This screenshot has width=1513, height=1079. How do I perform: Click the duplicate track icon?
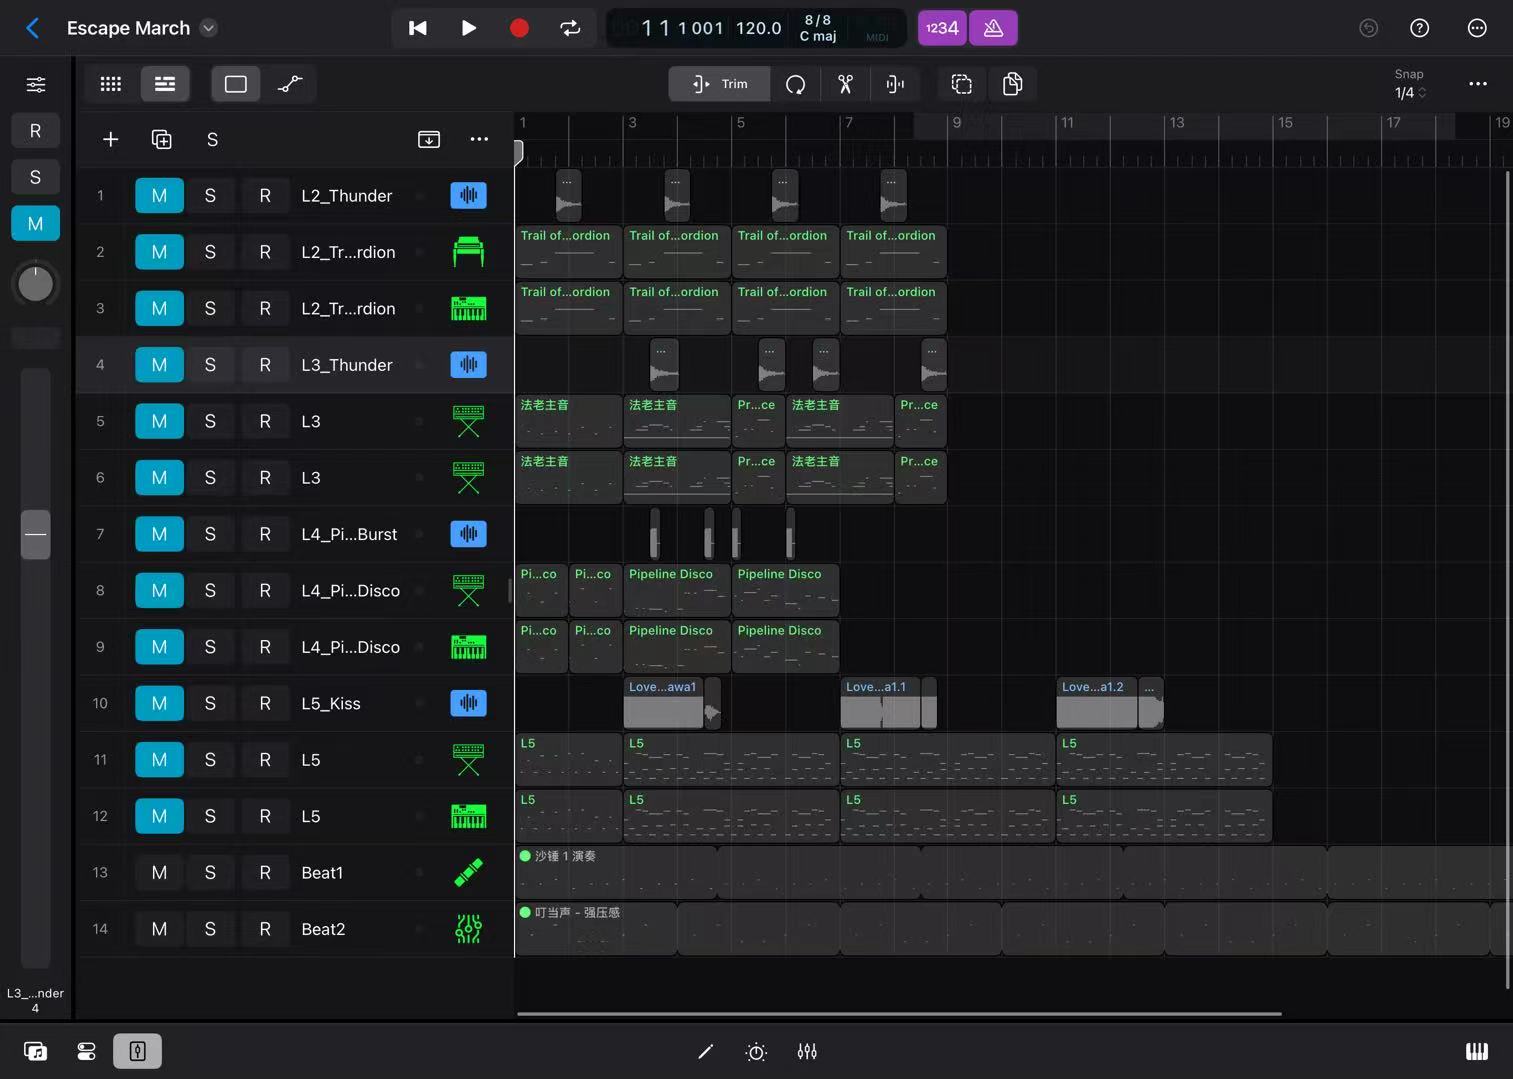coord(161,140)
